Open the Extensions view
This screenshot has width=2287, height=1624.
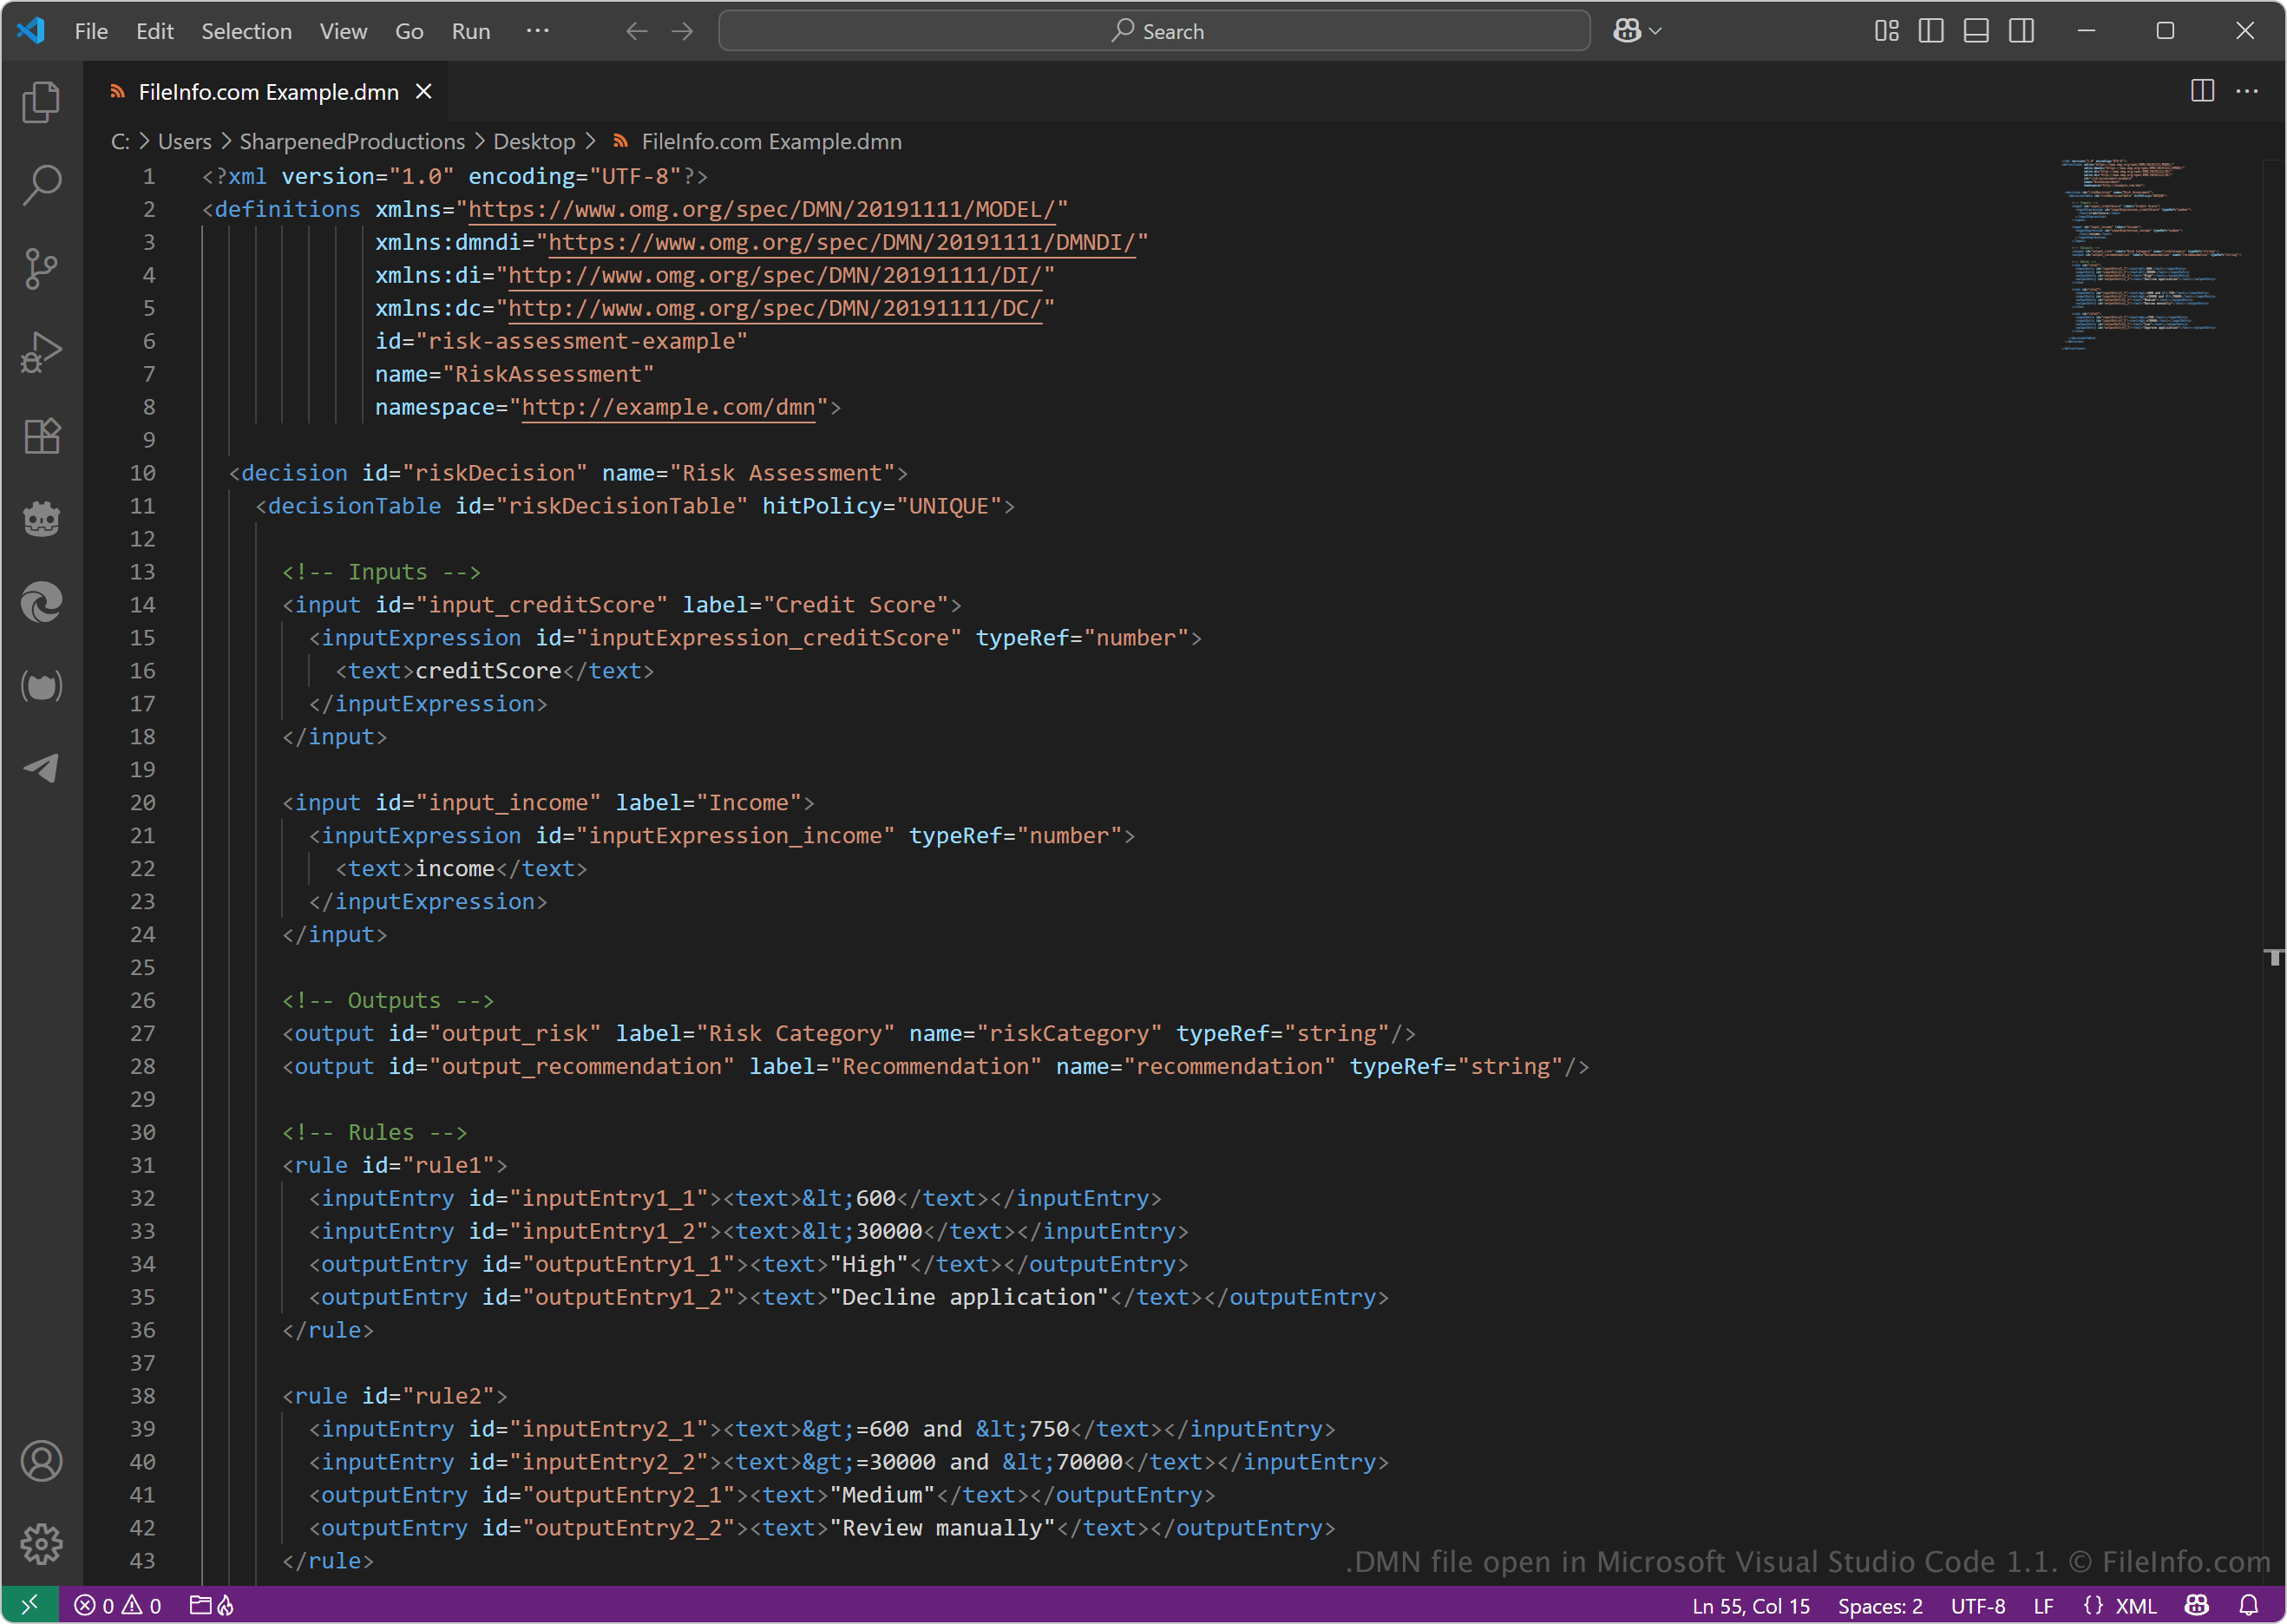41,435
